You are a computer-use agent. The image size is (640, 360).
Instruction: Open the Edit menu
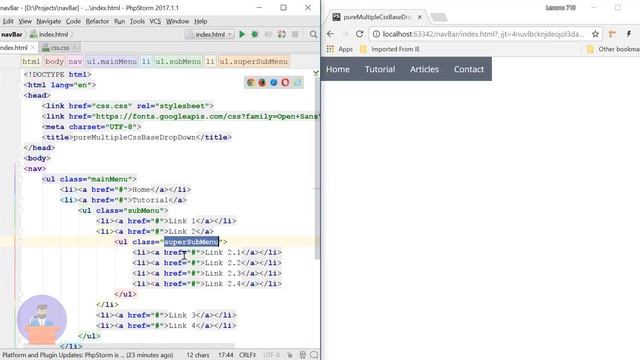click(x=8, y=21)
